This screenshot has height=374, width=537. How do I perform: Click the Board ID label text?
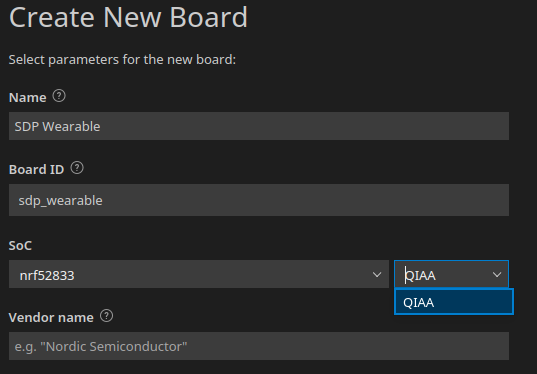click(36, 170)
